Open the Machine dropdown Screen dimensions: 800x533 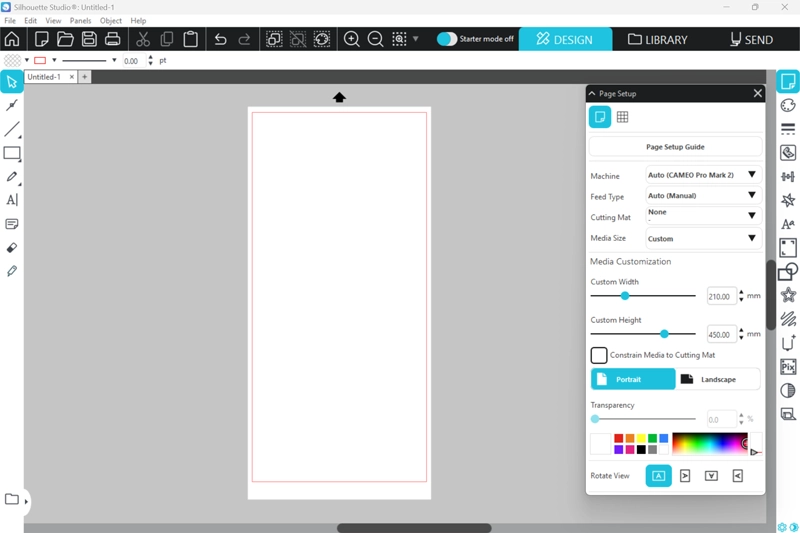[x=703, y=175]
